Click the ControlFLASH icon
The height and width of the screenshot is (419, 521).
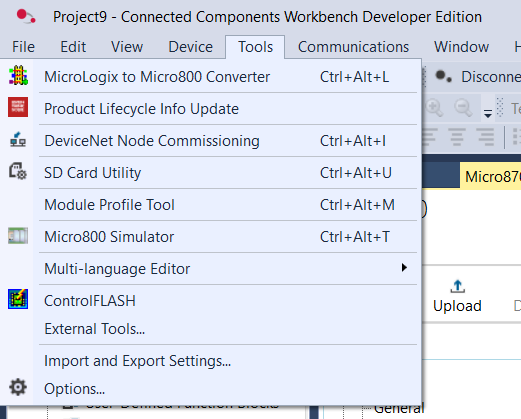[x=18, y=299]
